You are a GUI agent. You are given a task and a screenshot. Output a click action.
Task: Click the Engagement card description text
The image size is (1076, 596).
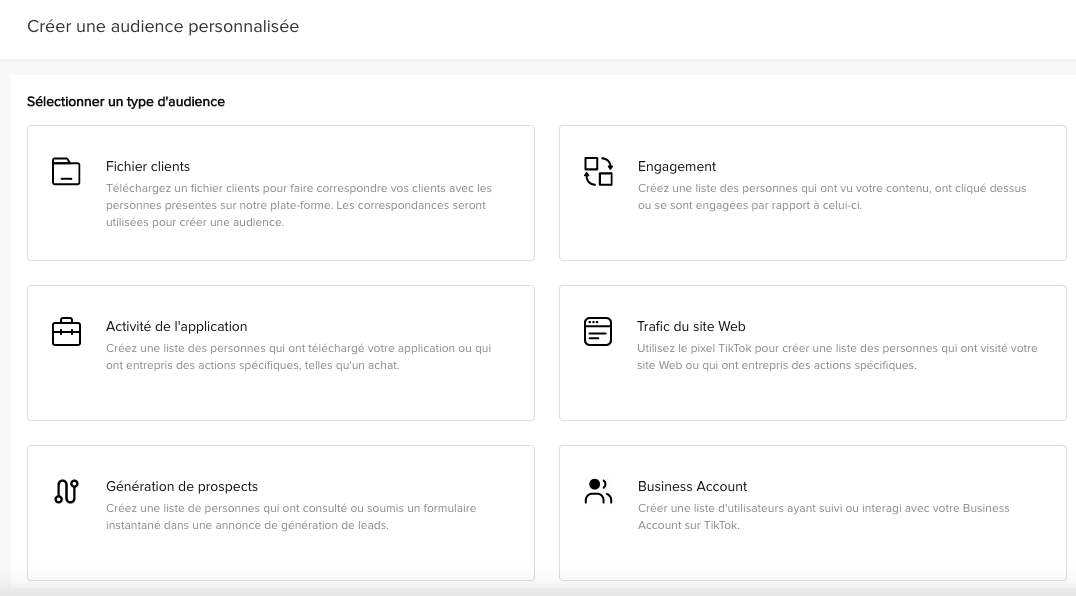point(832,197)
